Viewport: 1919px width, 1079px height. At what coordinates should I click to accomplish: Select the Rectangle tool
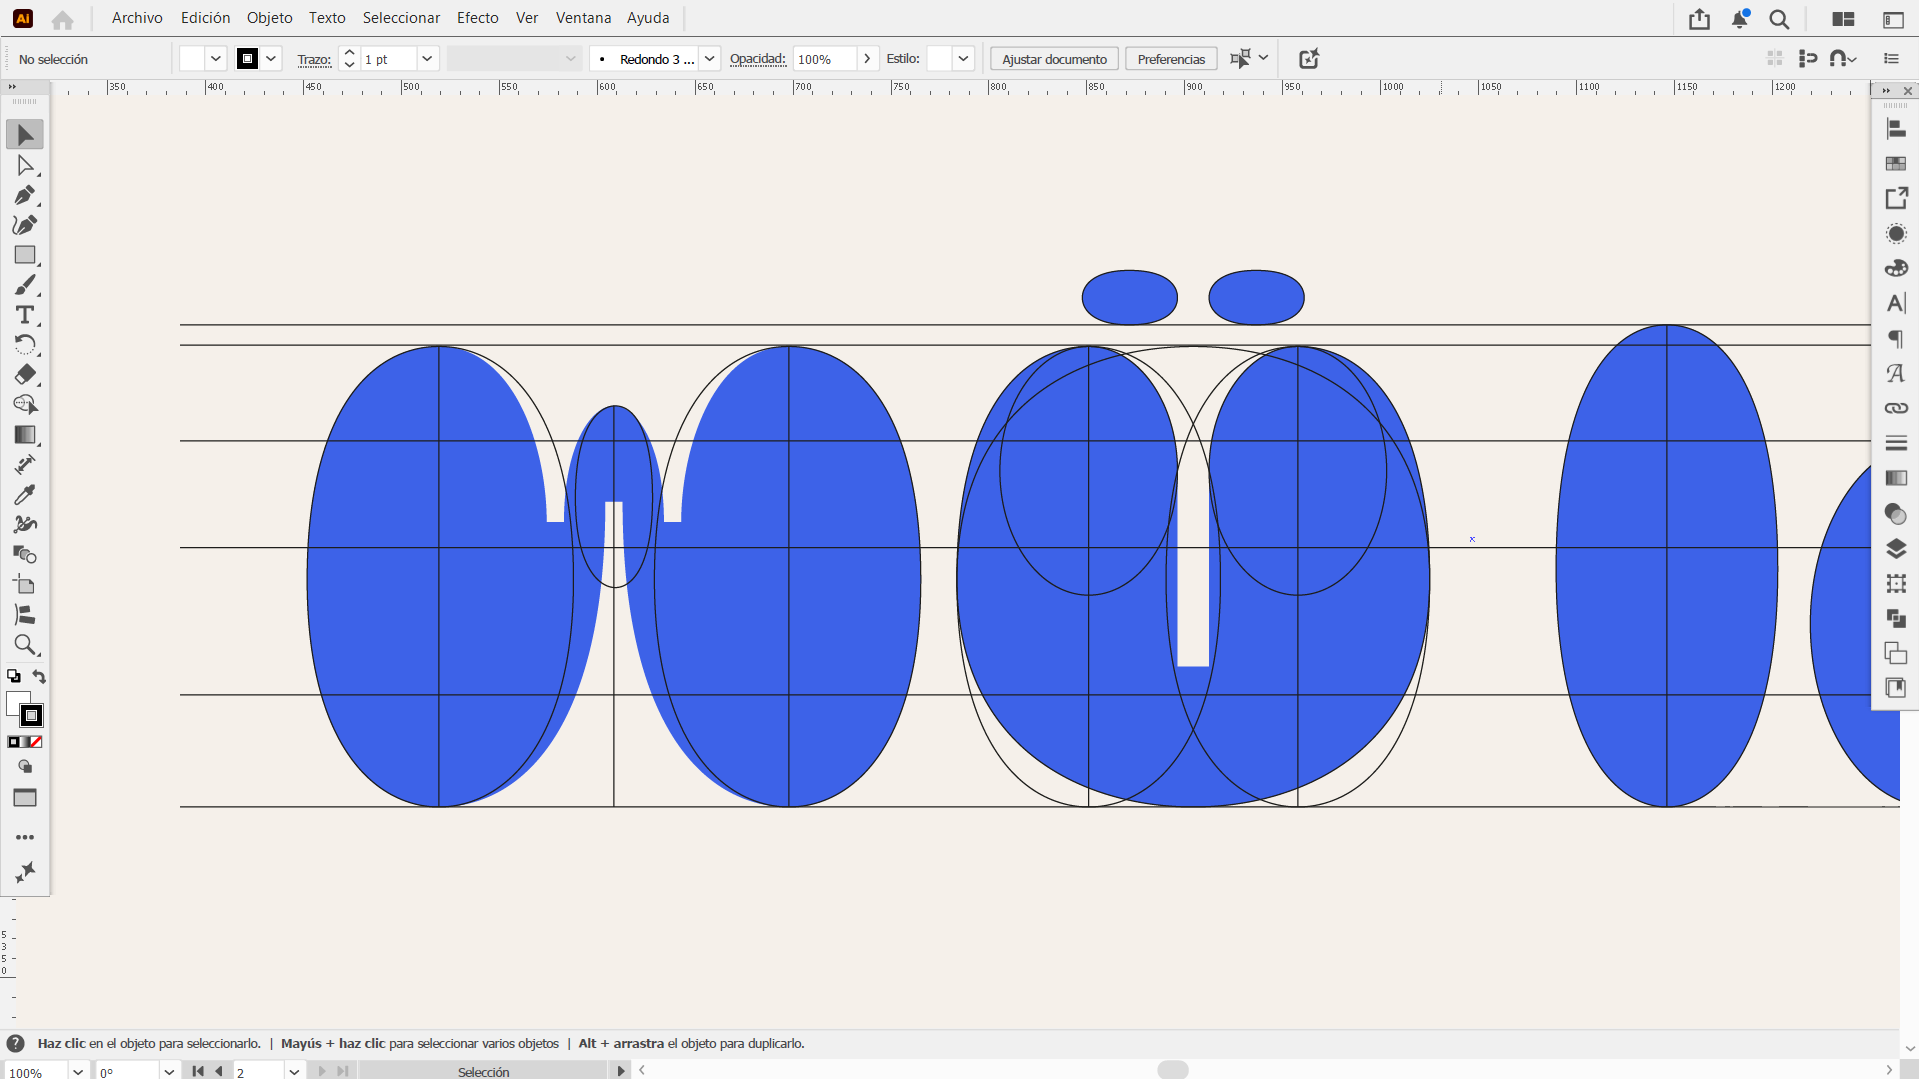pos(25,255)
